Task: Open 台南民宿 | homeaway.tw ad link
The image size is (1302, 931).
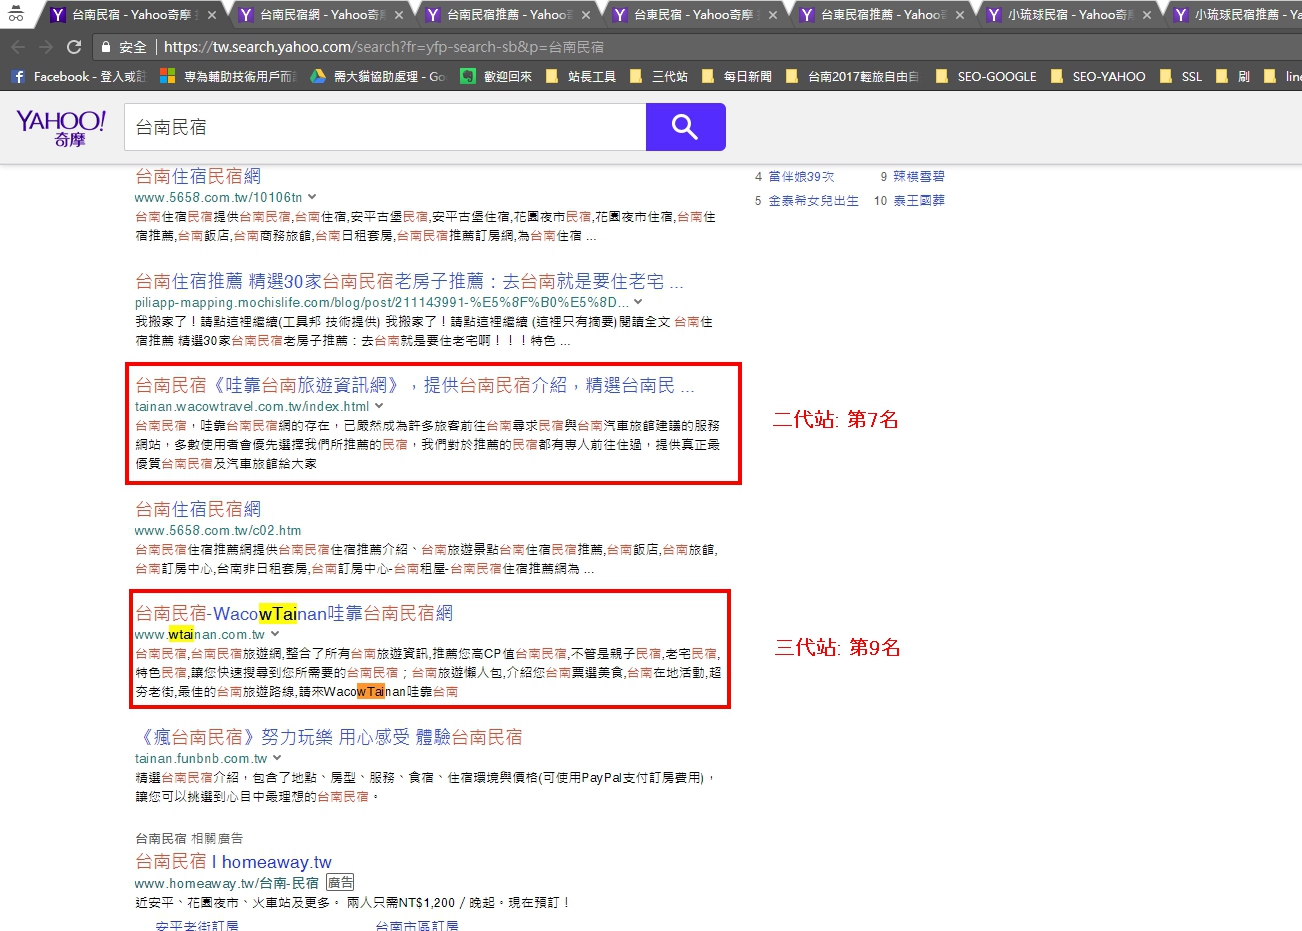Action: [x=233, y=862]
